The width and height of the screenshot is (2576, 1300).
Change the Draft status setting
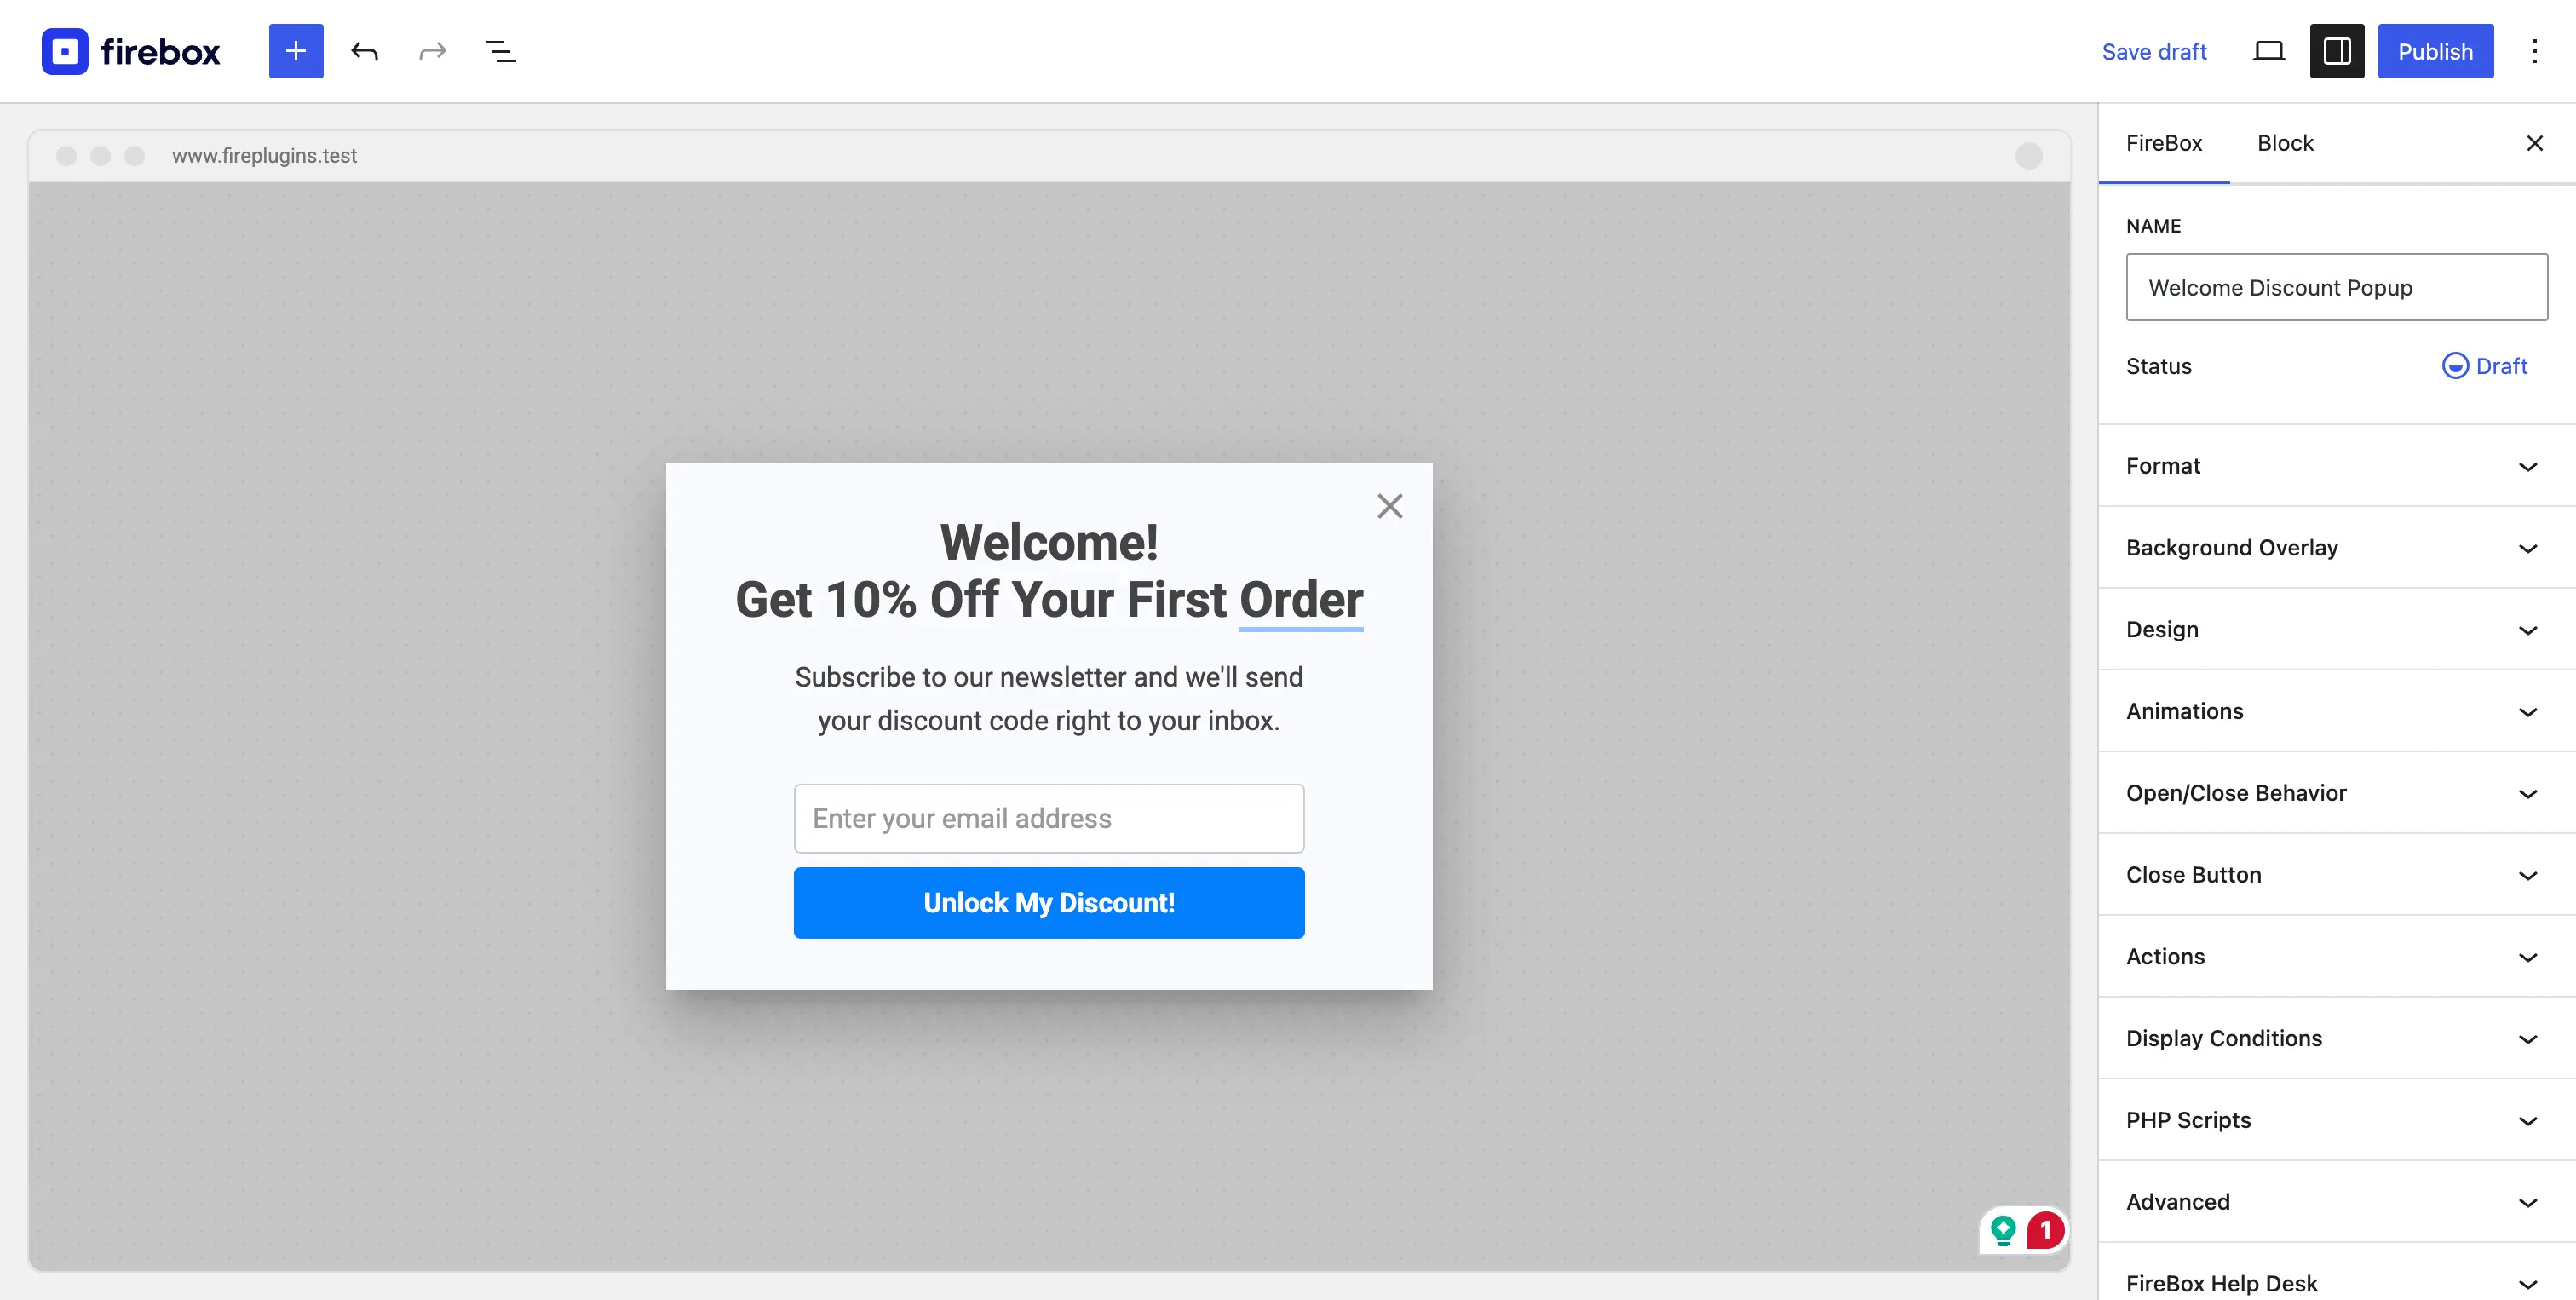point(2484,366)
